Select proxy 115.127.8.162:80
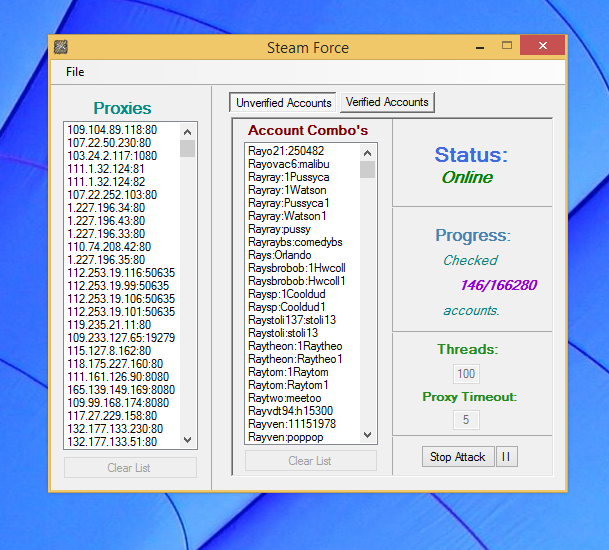Viewport: 609px width, 550px height. (109, 351)
